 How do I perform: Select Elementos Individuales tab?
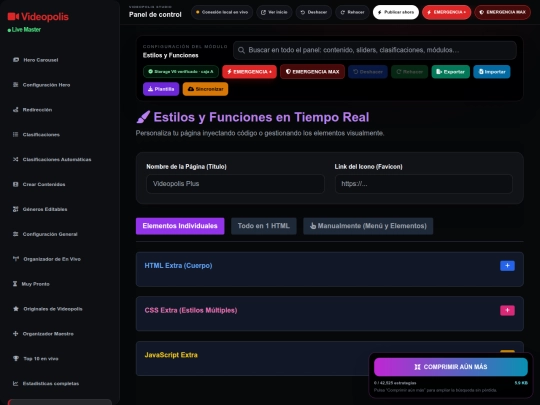(x=180, y=226)
